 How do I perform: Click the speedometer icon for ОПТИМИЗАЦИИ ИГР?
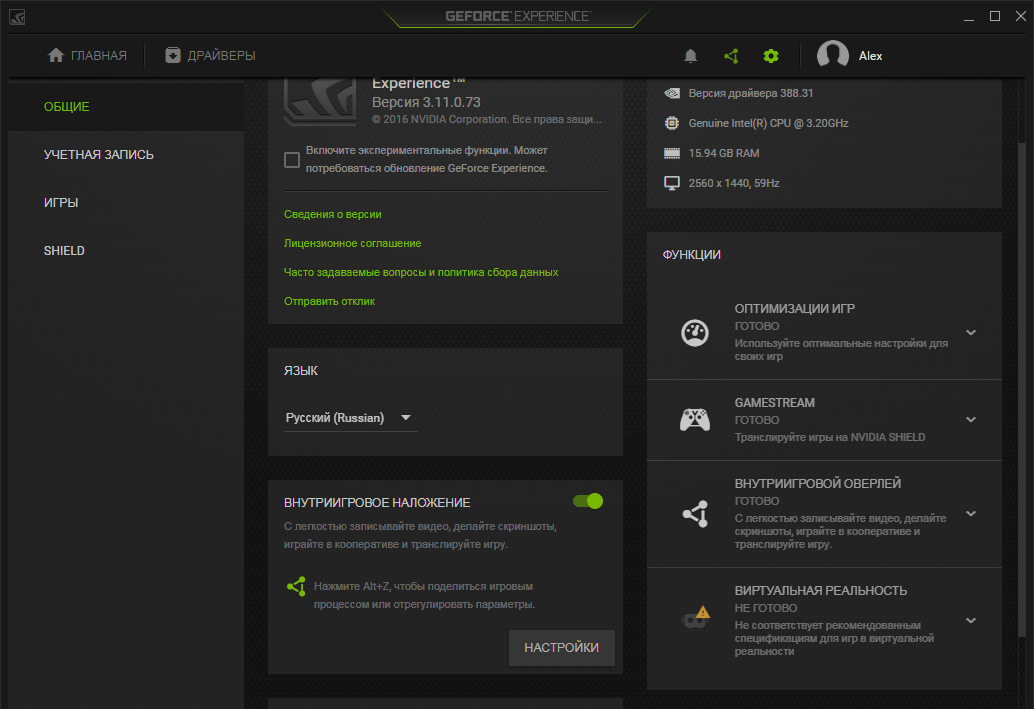694,332
